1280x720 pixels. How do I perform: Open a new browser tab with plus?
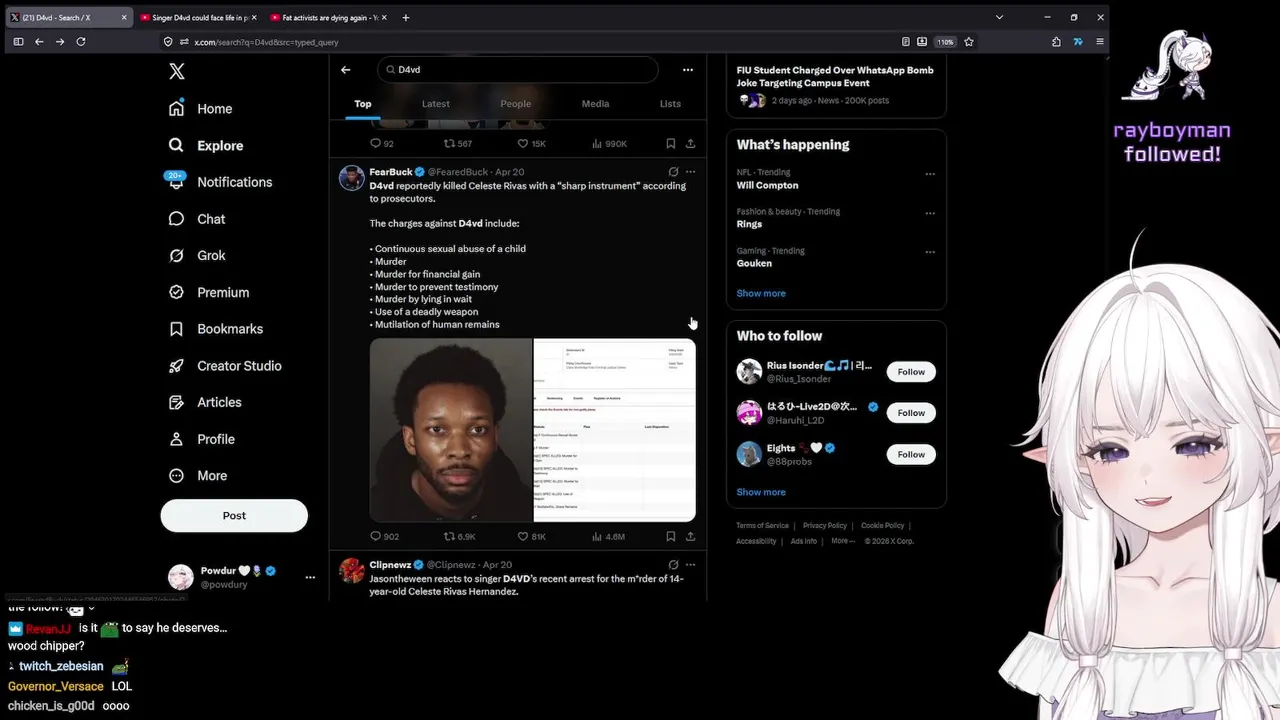point(405,17)
